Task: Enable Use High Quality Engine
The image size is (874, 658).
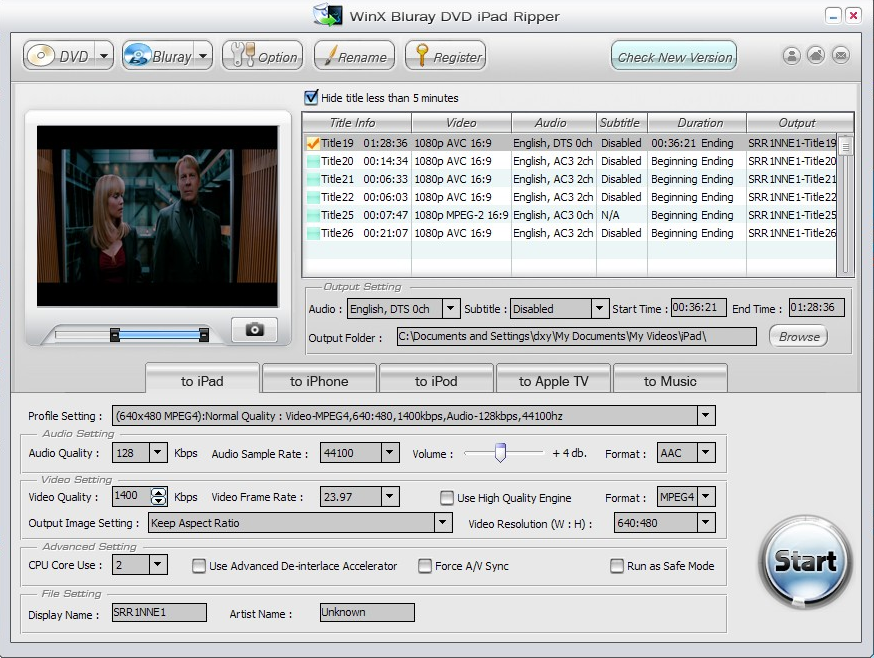Action: pyautogui.click(x=447, y=498)
